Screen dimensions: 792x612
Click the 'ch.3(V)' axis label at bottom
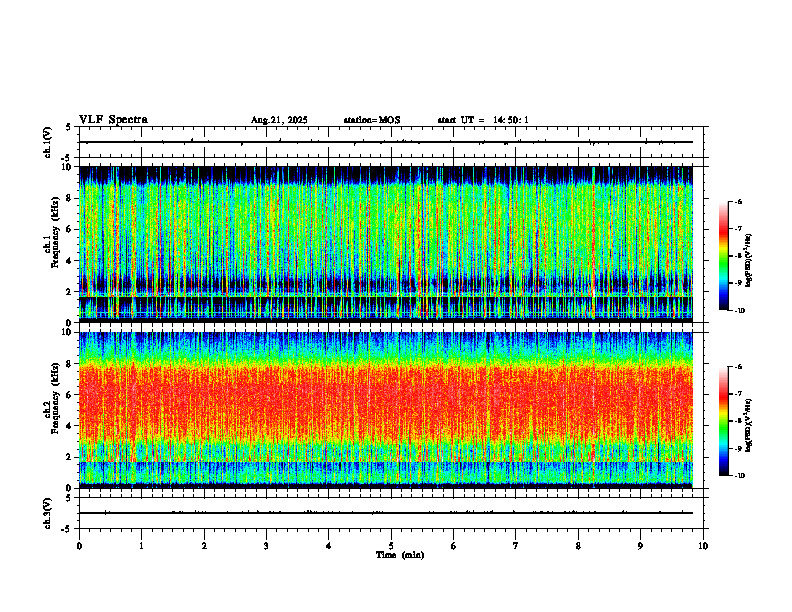(x=48, y=513)
